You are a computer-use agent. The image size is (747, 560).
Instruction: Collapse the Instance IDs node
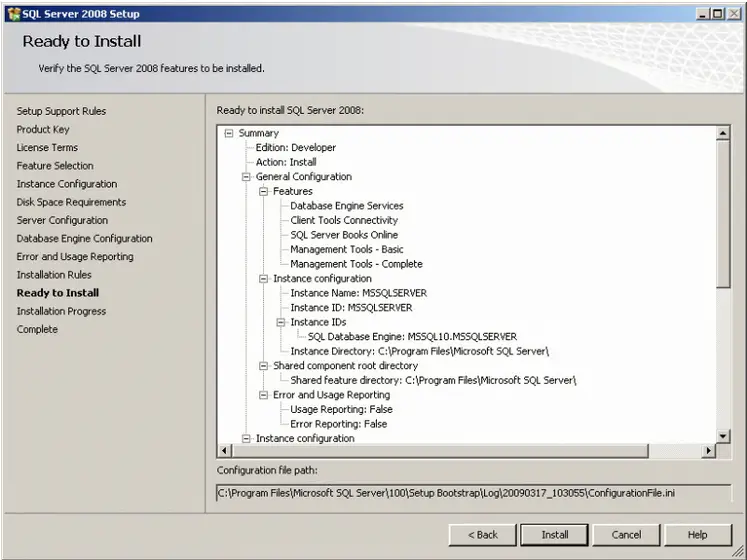point(281,322)
